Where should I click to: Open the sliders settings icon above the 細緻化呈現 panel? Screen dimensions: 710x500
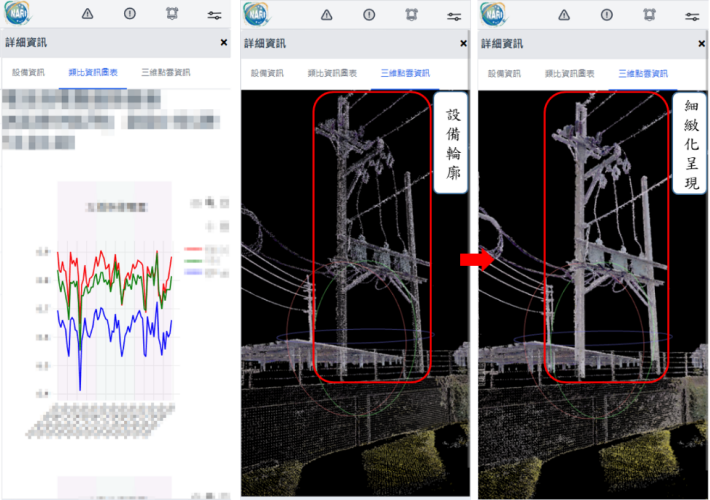coord(692,17)
